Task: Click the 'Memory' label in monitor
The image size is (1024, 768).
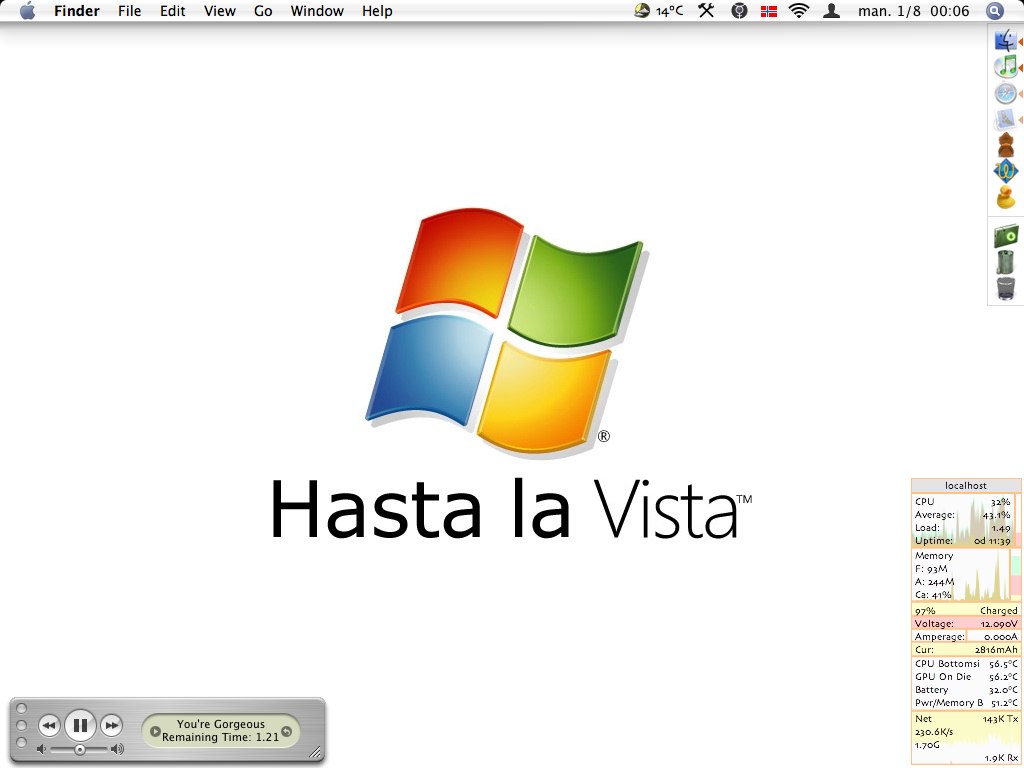Action: click(x=934, y=556)
